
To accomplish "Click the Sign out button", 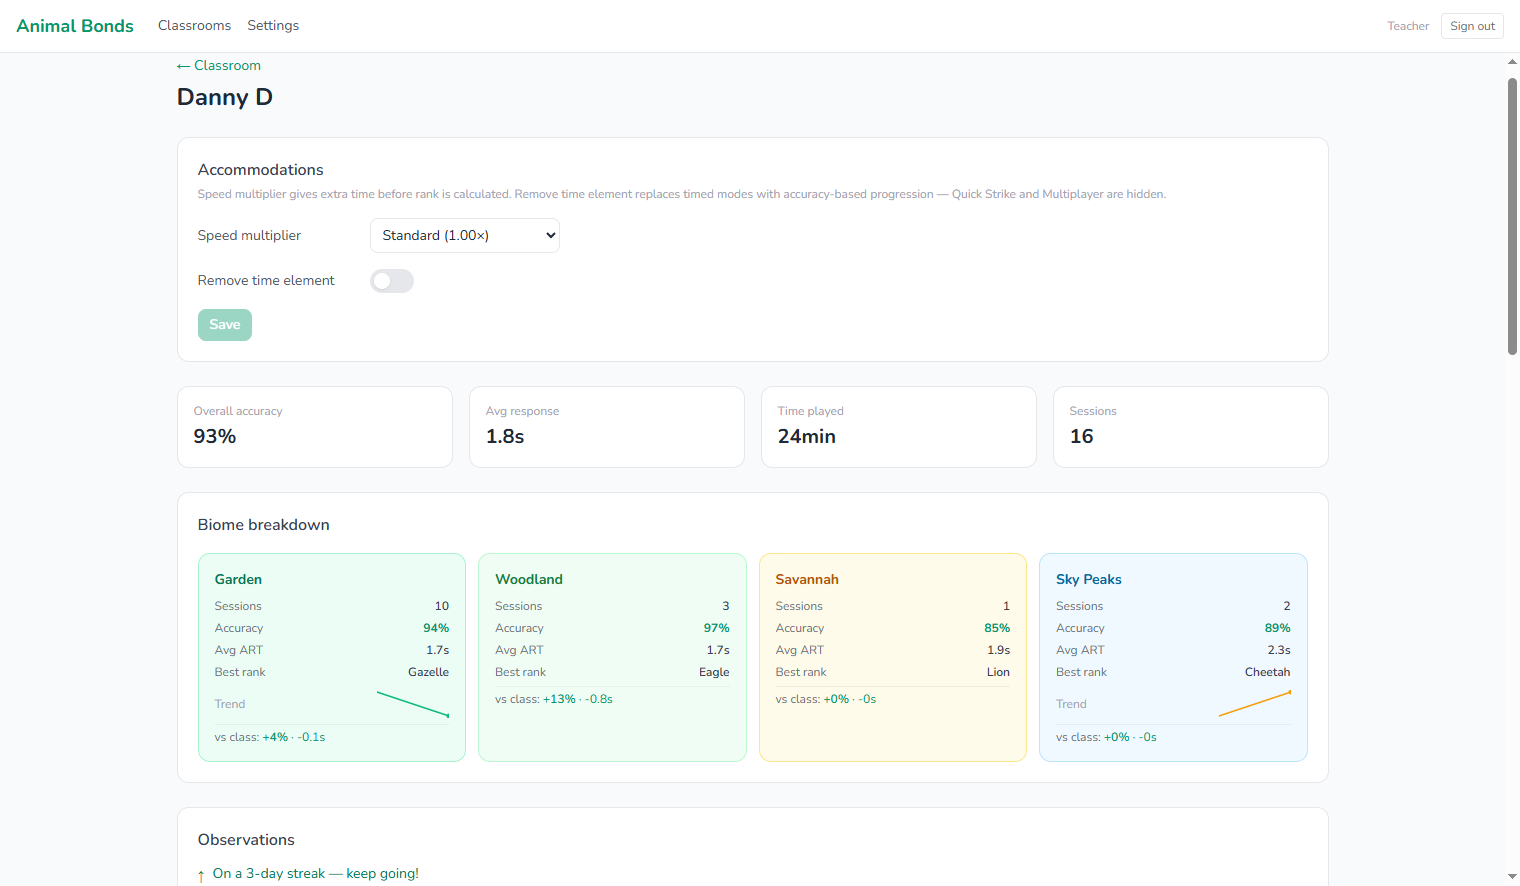I will click(x=1472, y=26).
